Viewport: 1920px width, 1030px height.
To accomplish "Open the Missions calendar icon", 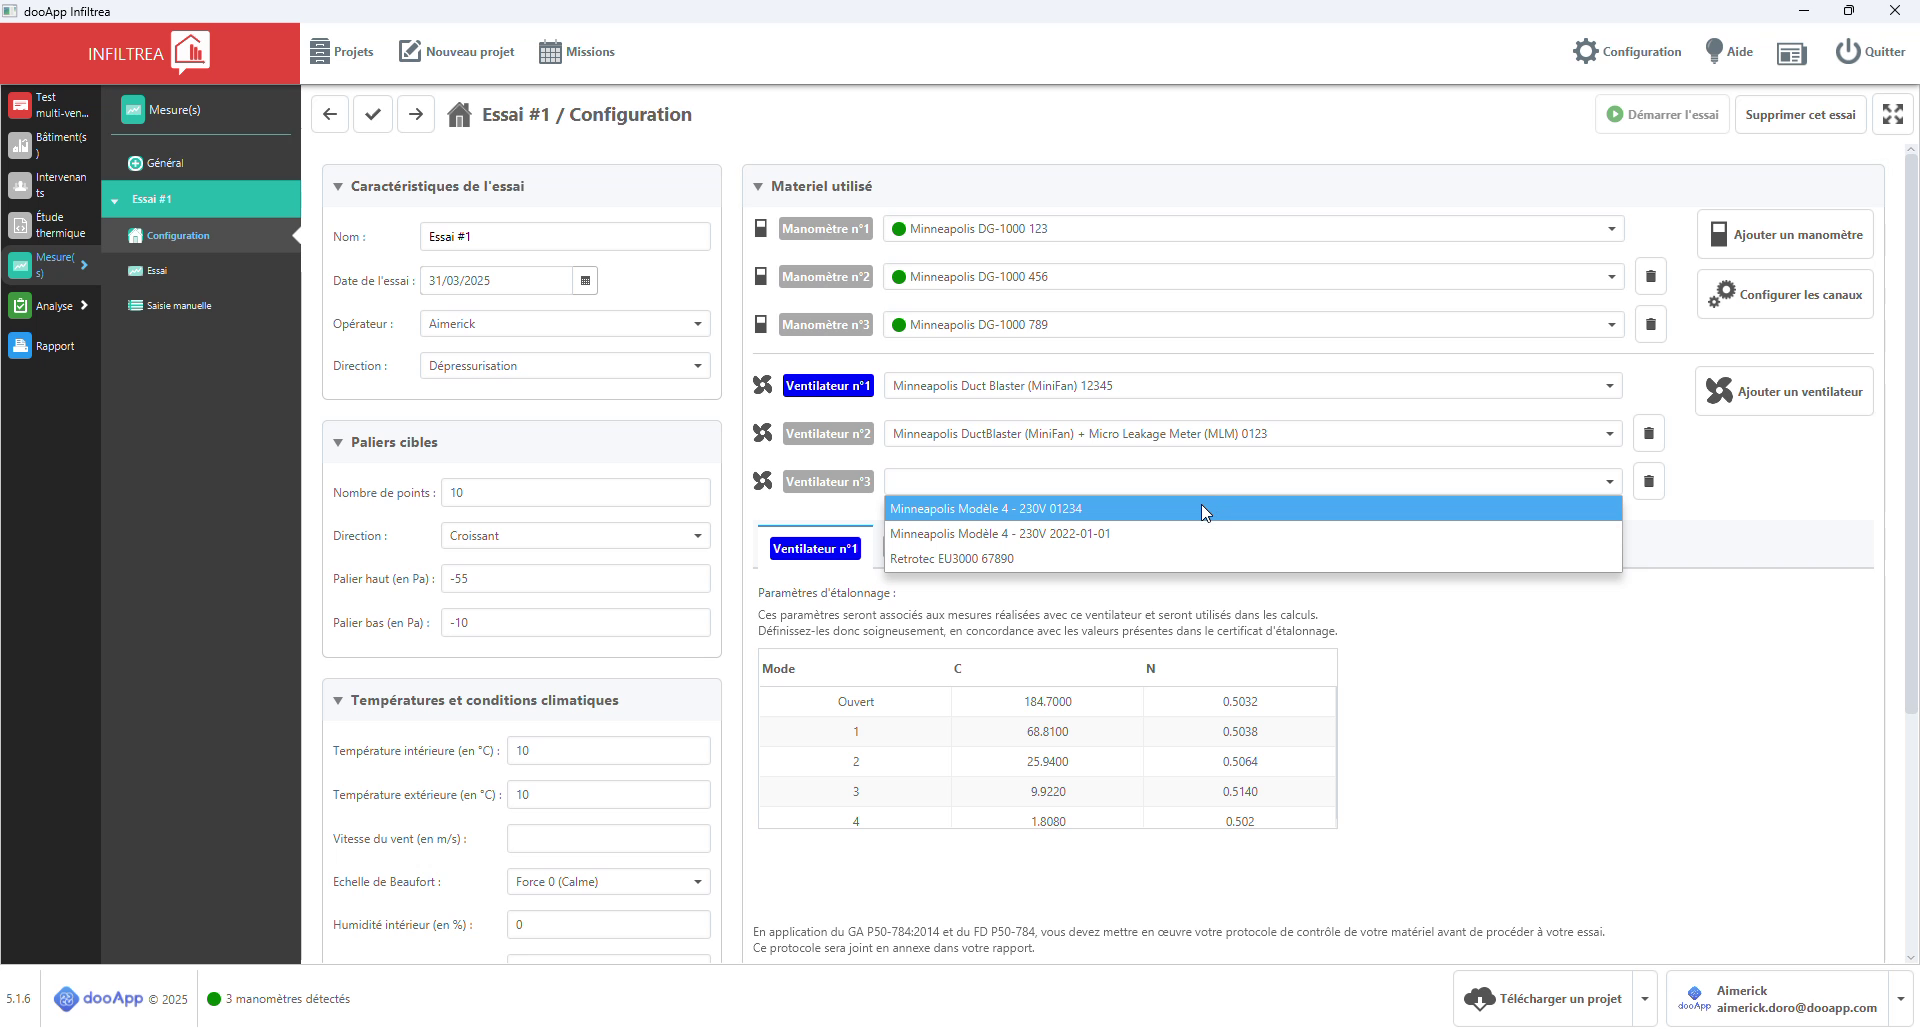I will 550,52.
